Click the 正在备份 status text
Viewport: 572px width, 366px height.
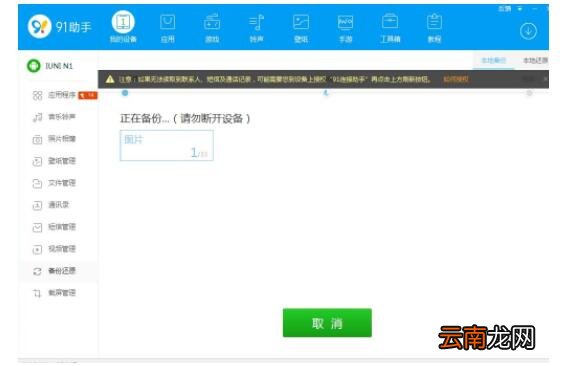[x=185, y=118]
